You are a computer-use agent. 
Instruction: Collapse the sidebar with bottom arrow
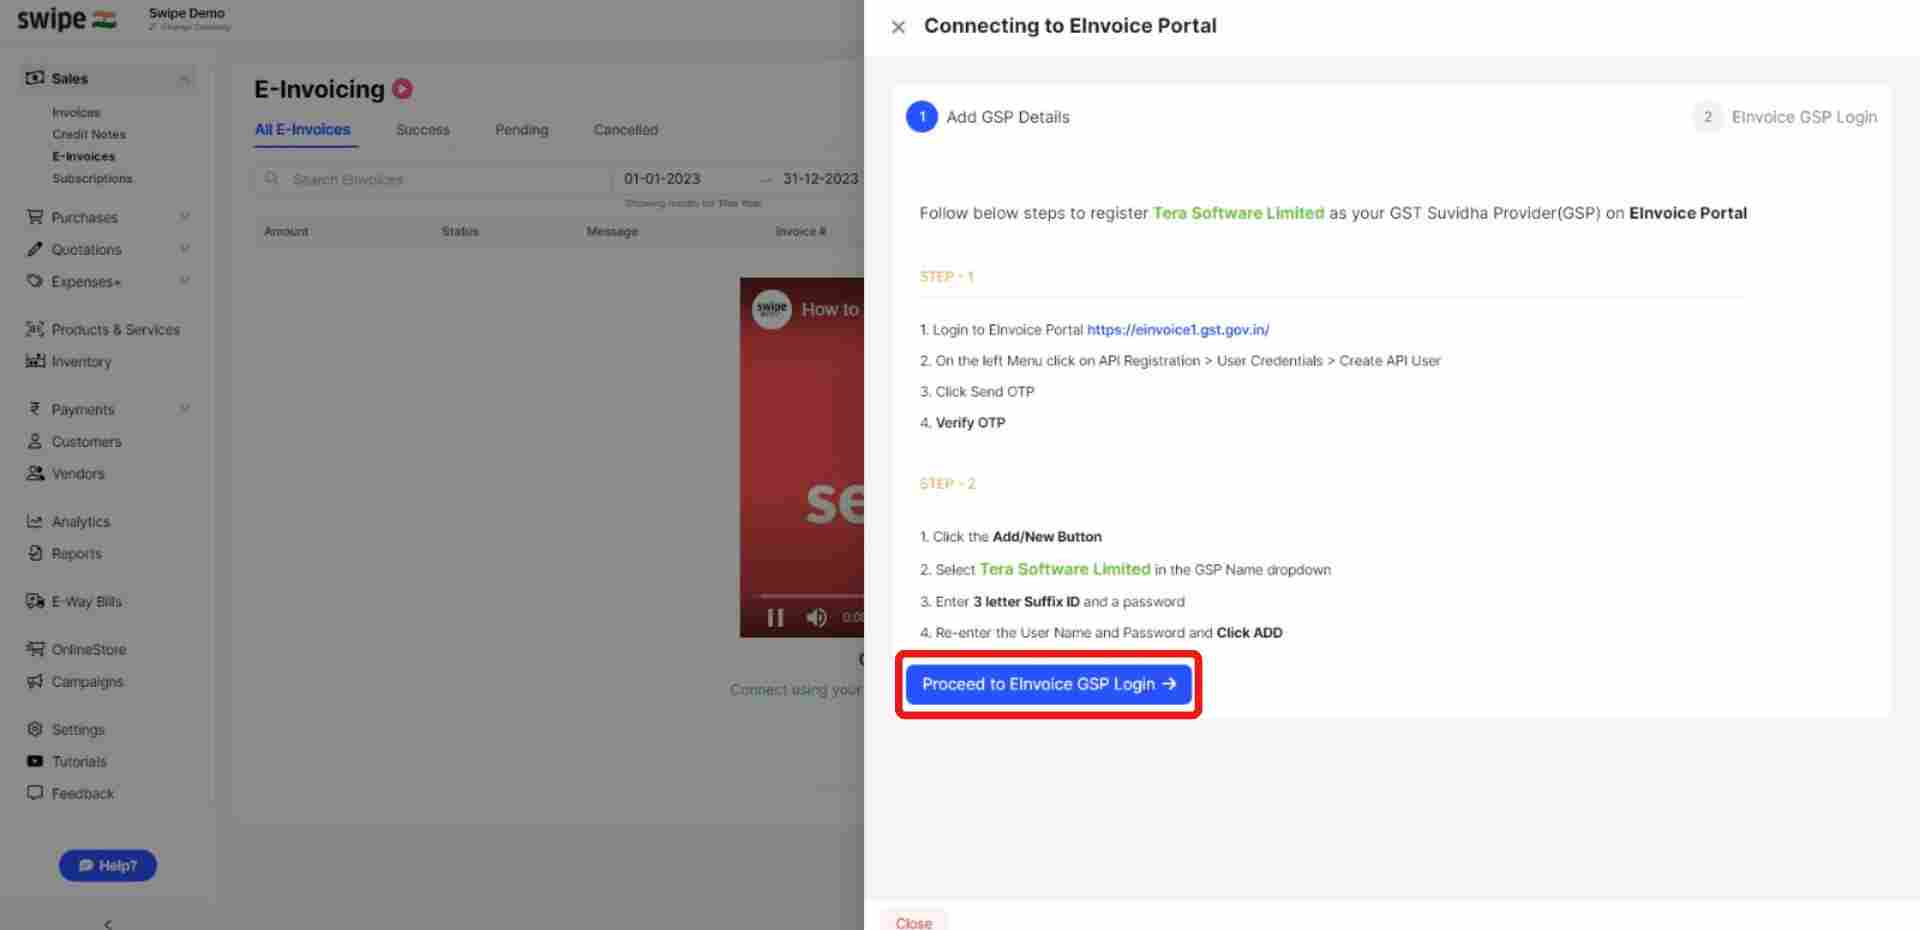pyautogui.click(x=108, y=924)
